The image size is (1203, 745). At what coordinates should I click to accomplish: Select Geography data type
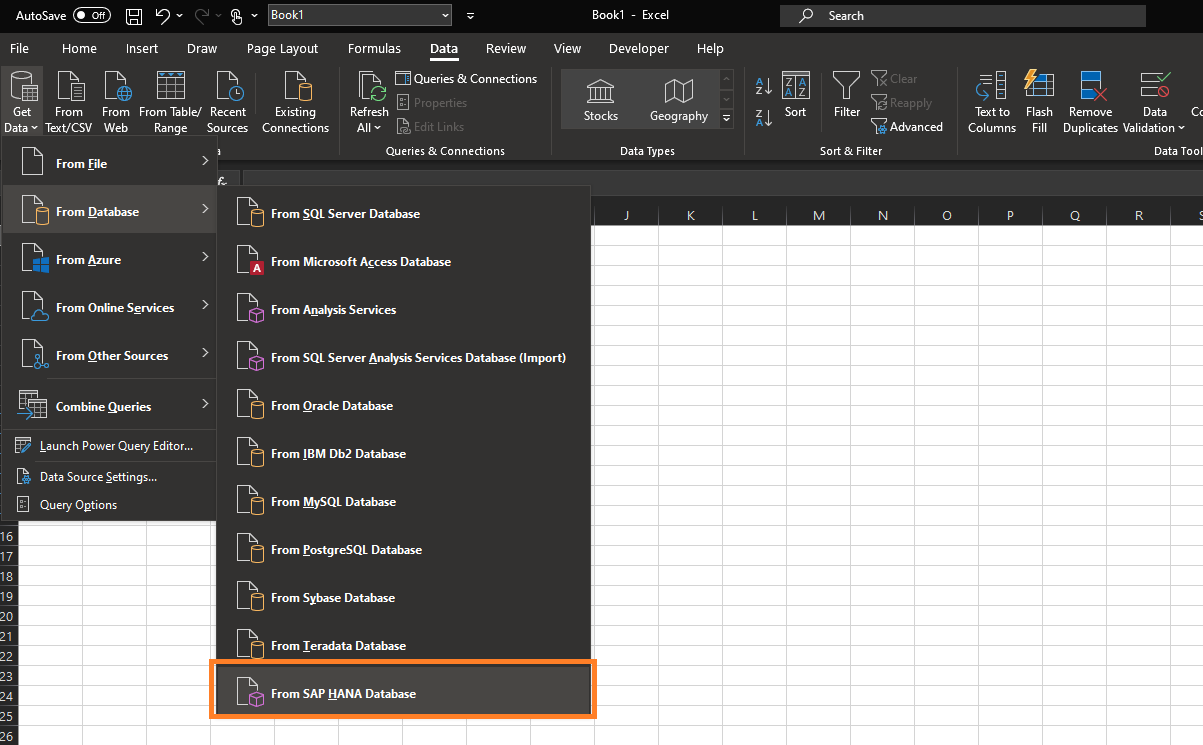point(679,100)
